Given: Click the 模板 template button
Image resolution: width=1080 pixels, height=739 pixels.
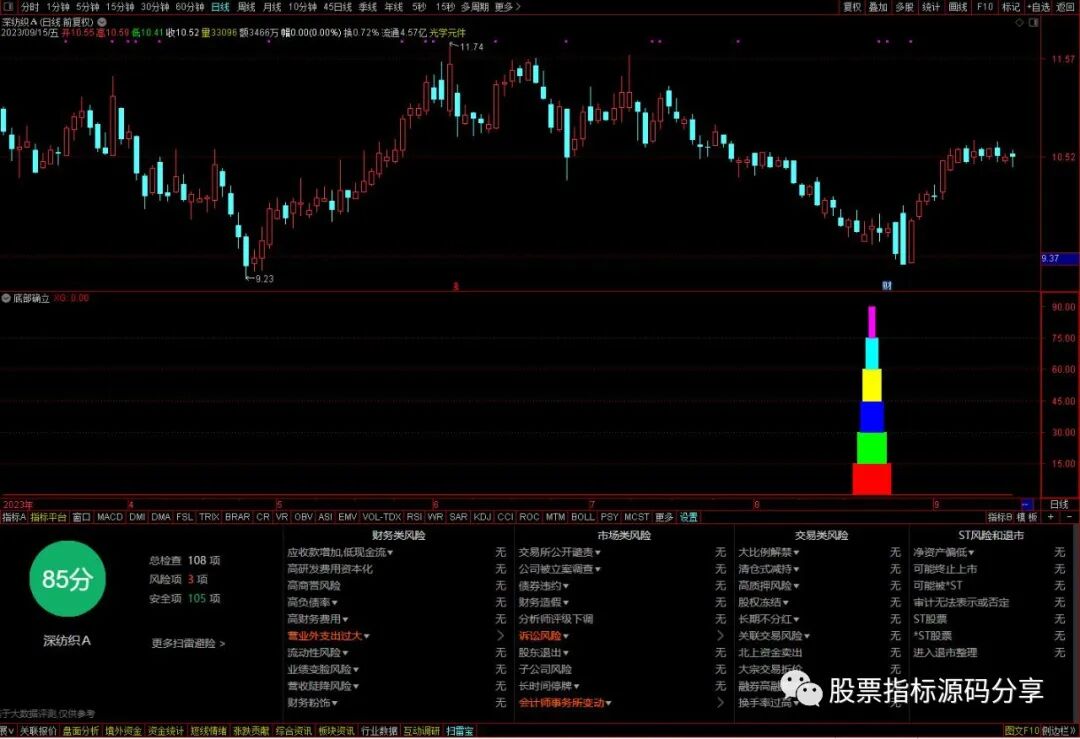Looking at the screenshot, I should pyautogui.click(x=1027, y=517).
